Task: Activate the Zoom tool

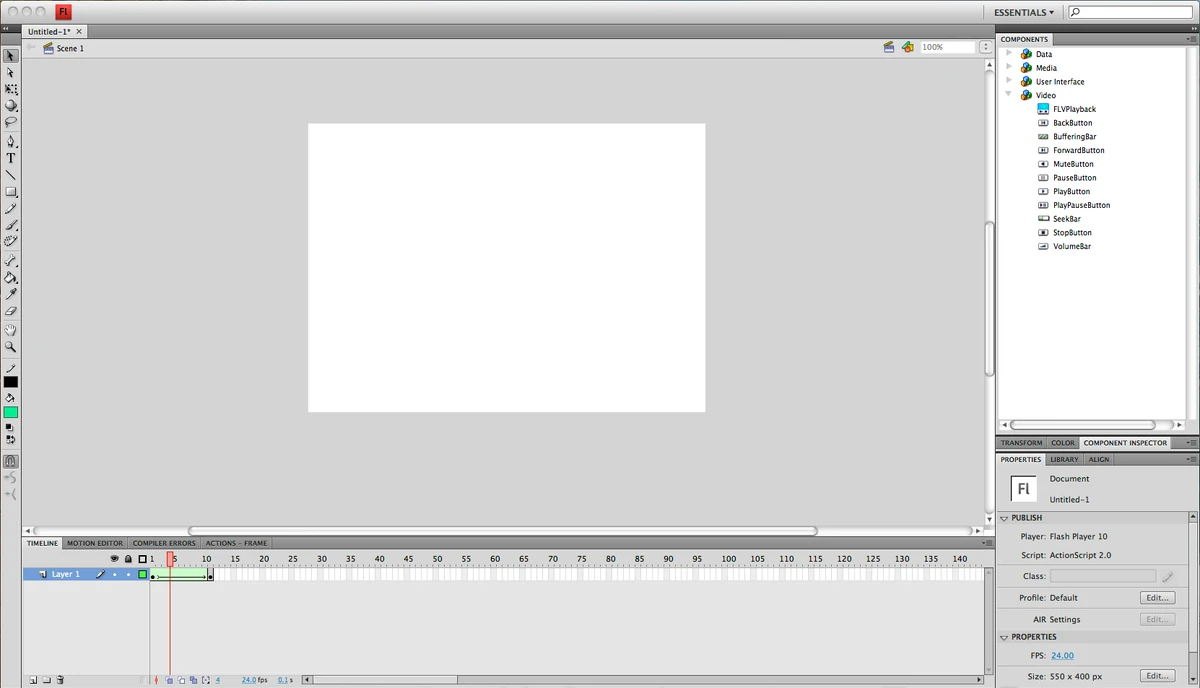Action: pyautogui.click(x=11, y=345)
